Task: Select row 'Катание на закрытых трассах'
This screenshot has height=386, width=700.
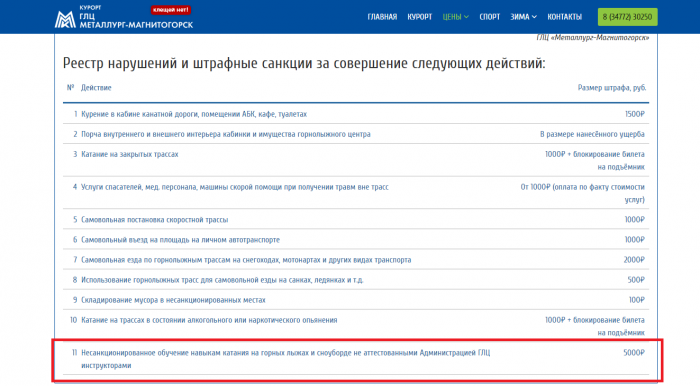Action: coord(356,160)
